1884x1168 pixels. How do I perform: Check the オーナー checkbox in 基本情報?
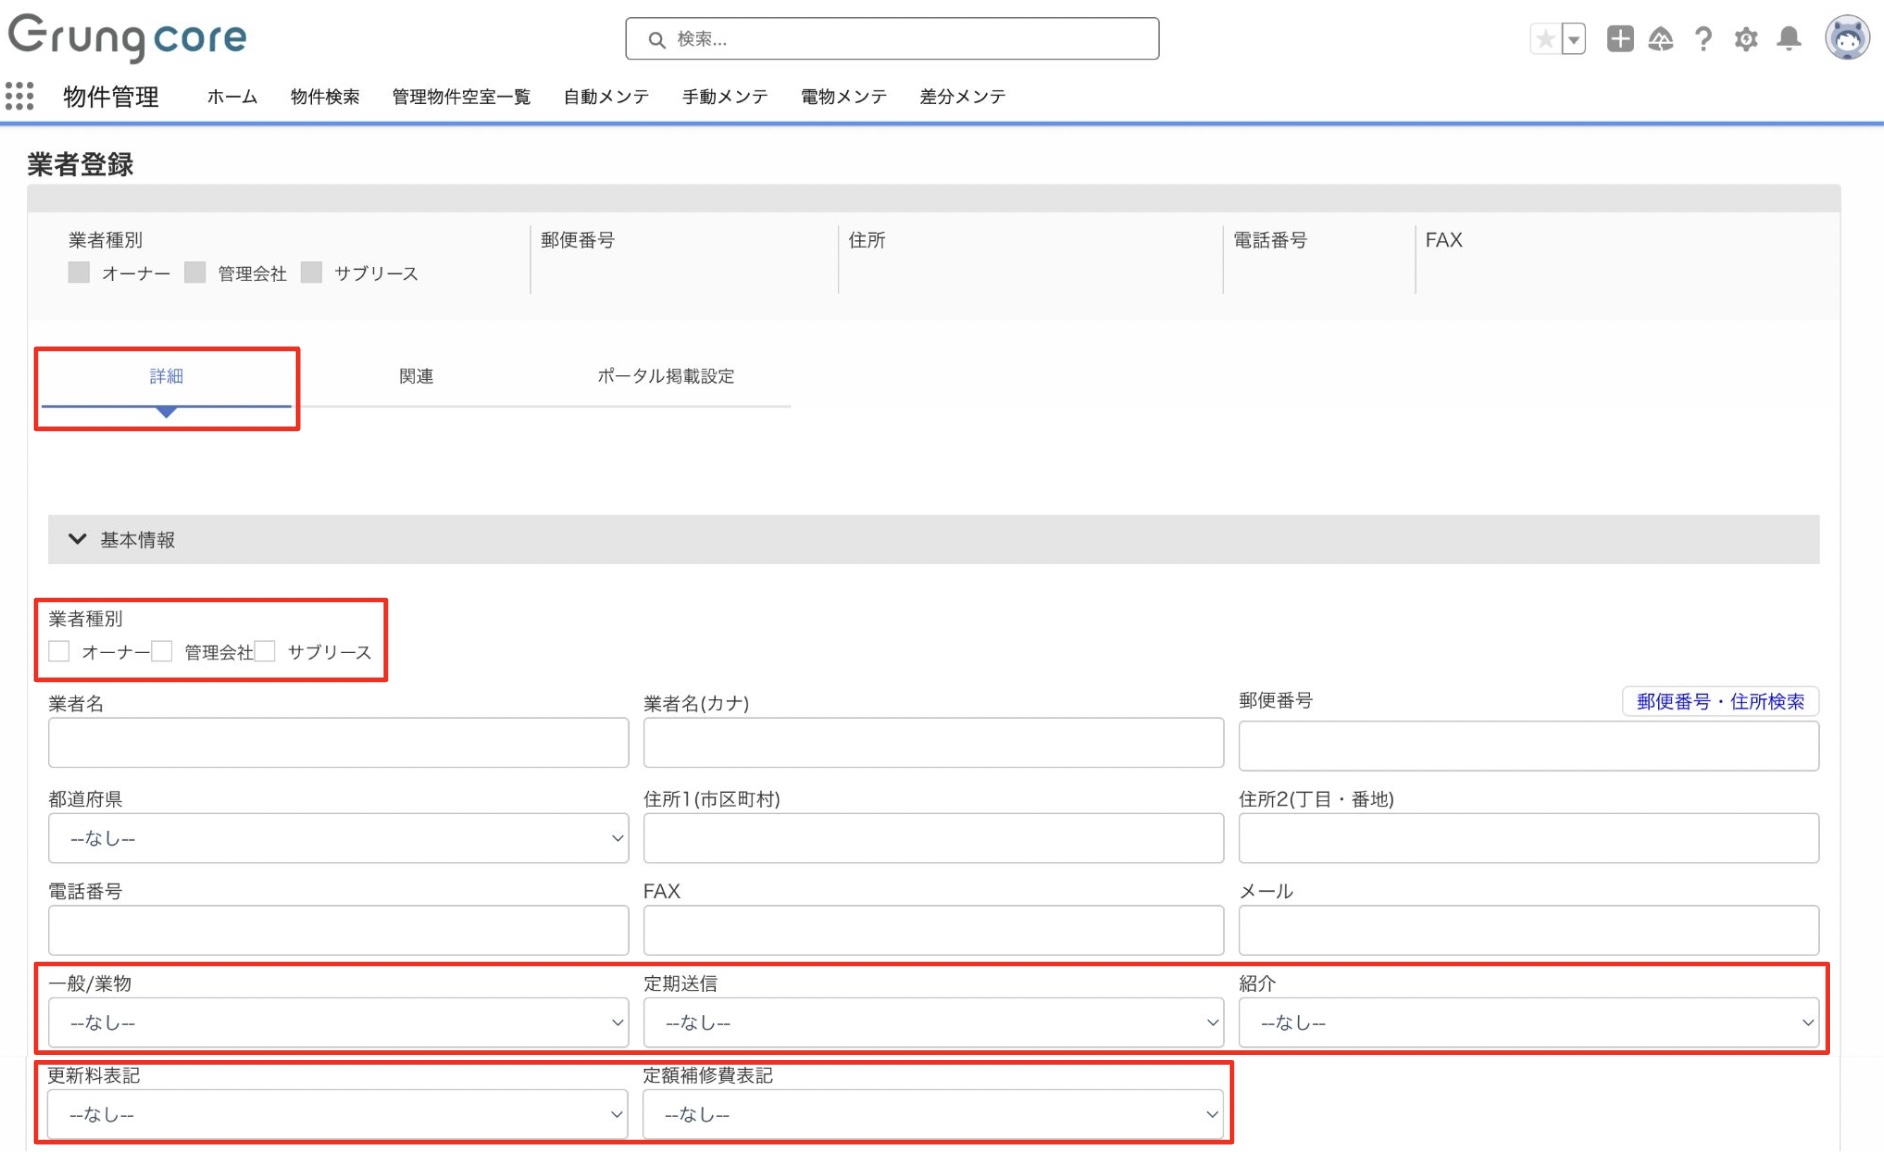coord(60,652)
